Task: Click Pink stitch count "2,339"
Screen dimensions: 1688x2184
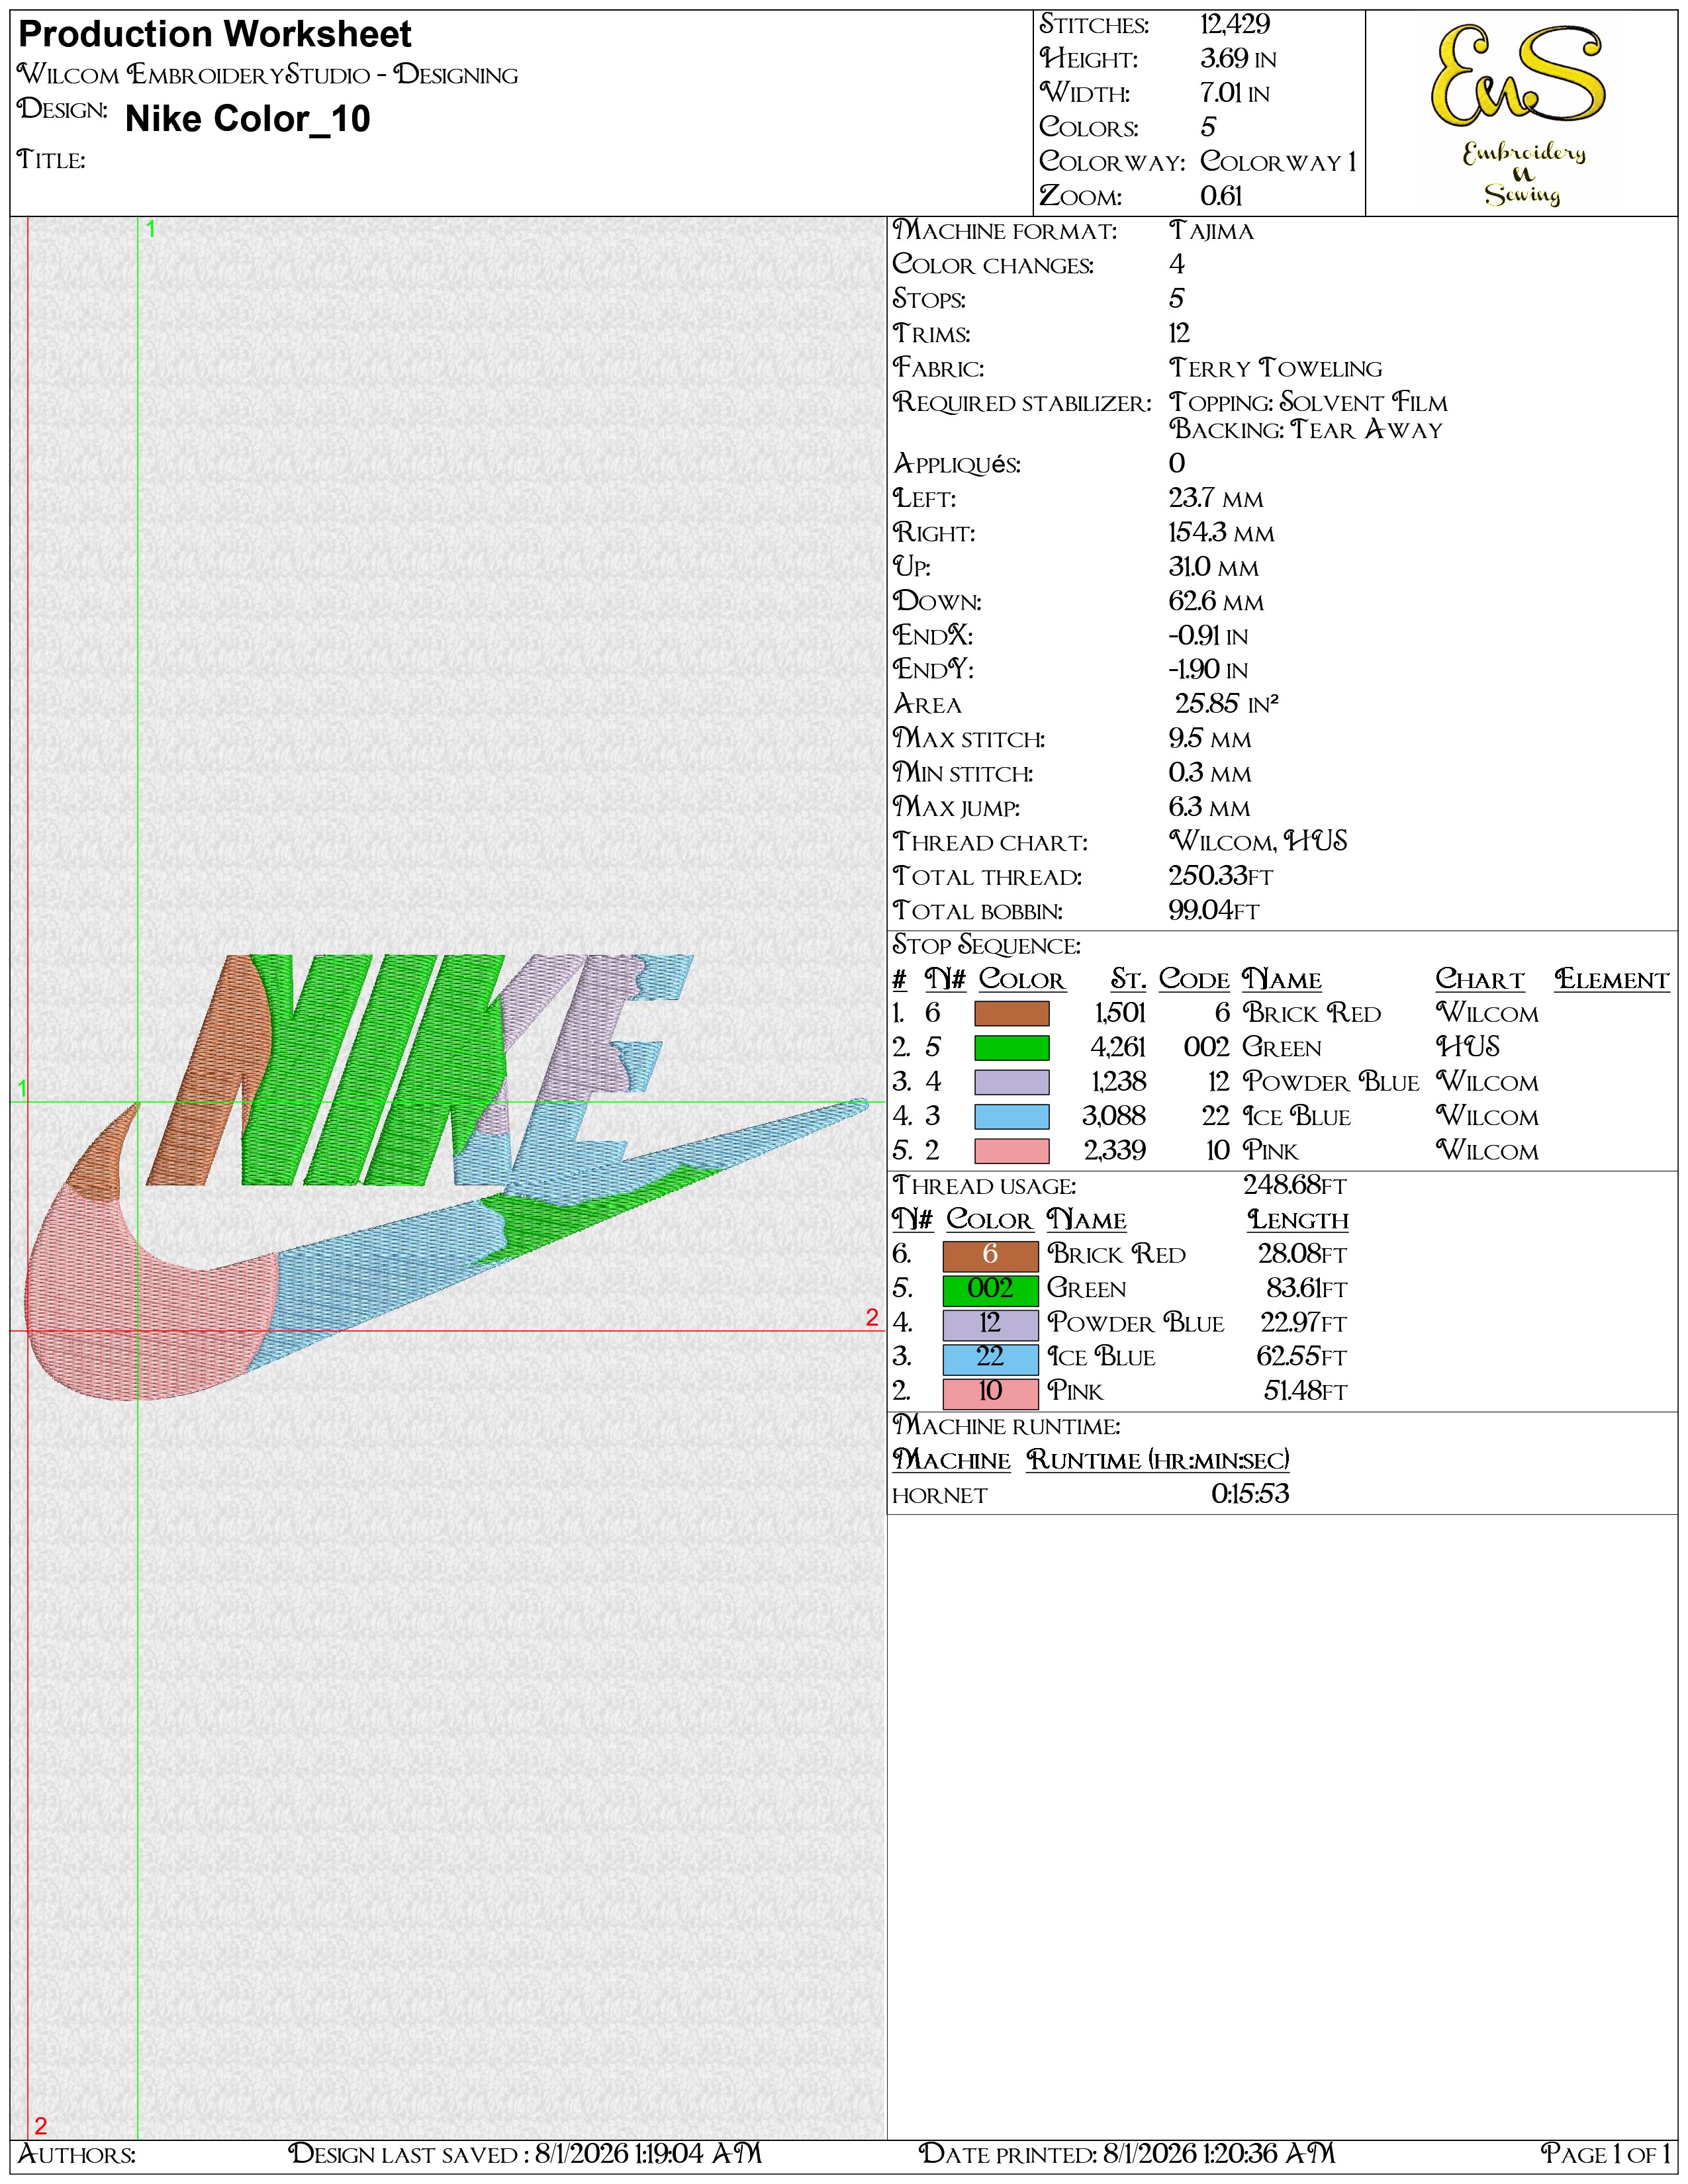Action: [x=1115, y=1151]
